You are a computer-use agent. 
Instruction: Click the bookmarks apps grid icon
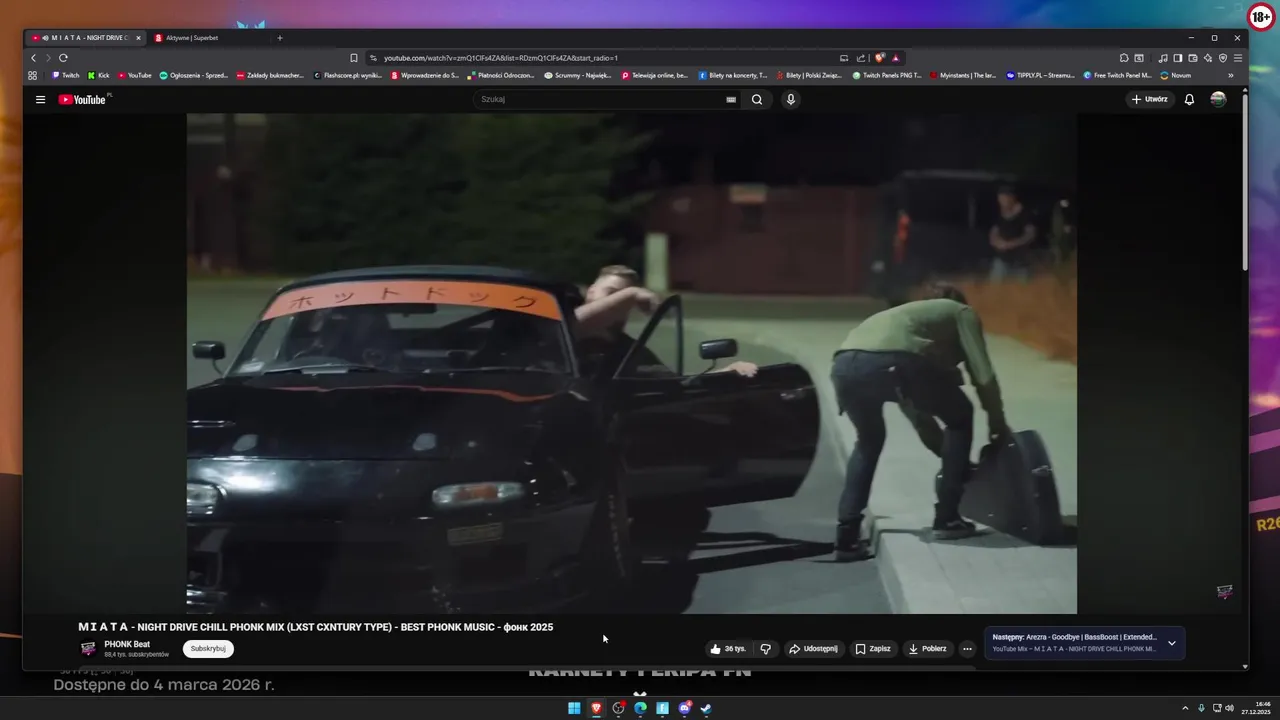tap(32, 75)
